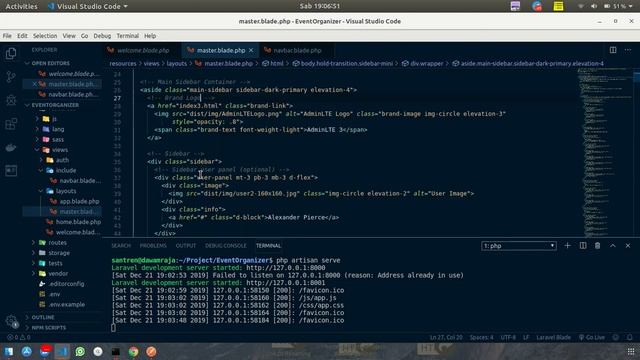
Task: Open the Terminal menu
Action: (128, 36)
